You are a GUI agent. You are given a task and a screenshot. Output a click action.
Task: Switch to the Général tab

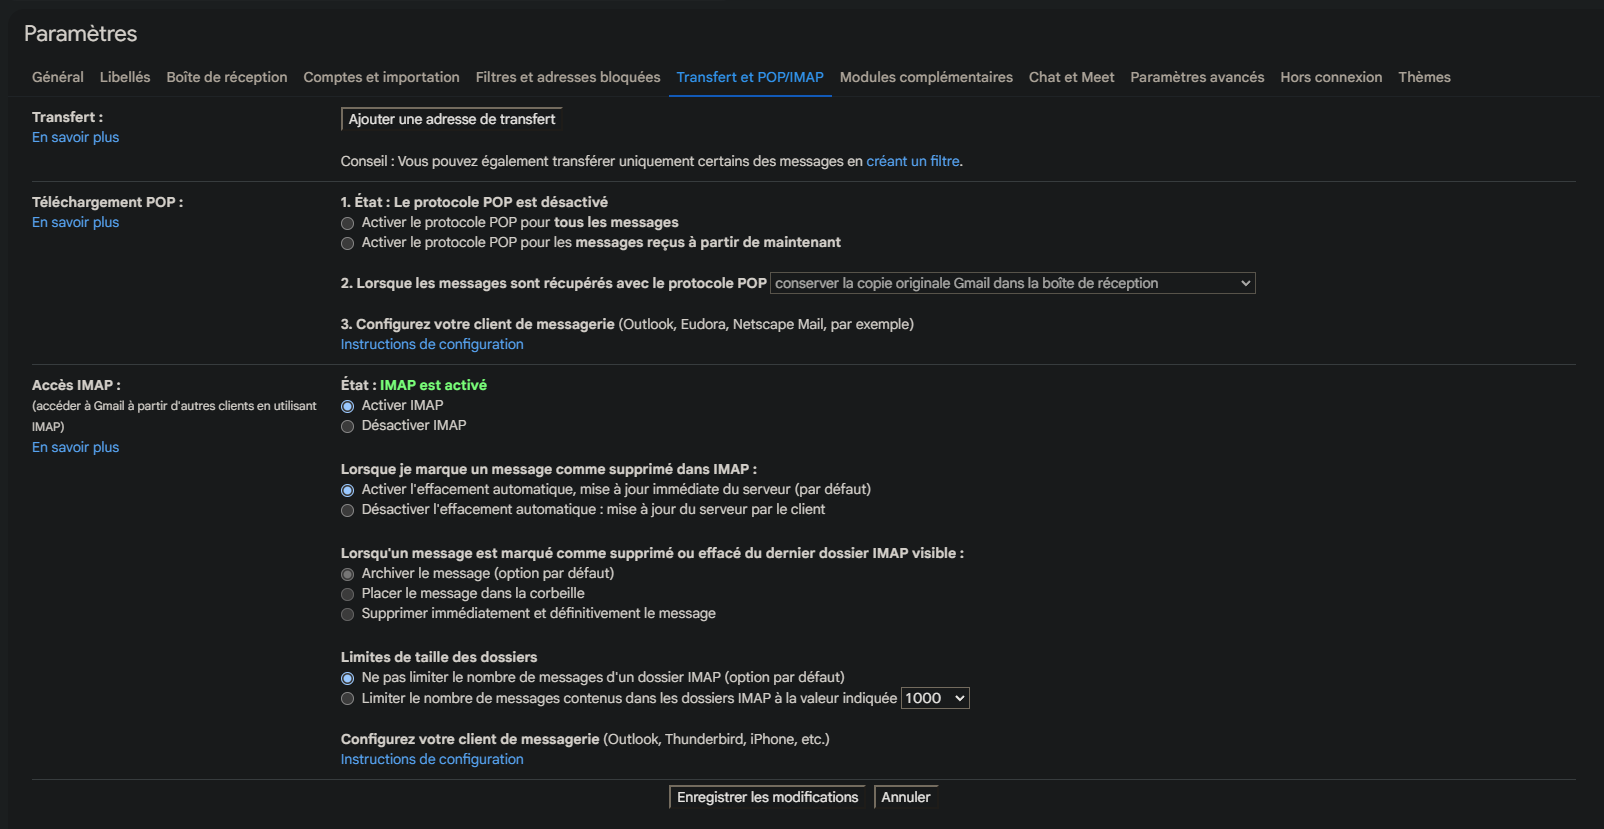click(58, 77)
